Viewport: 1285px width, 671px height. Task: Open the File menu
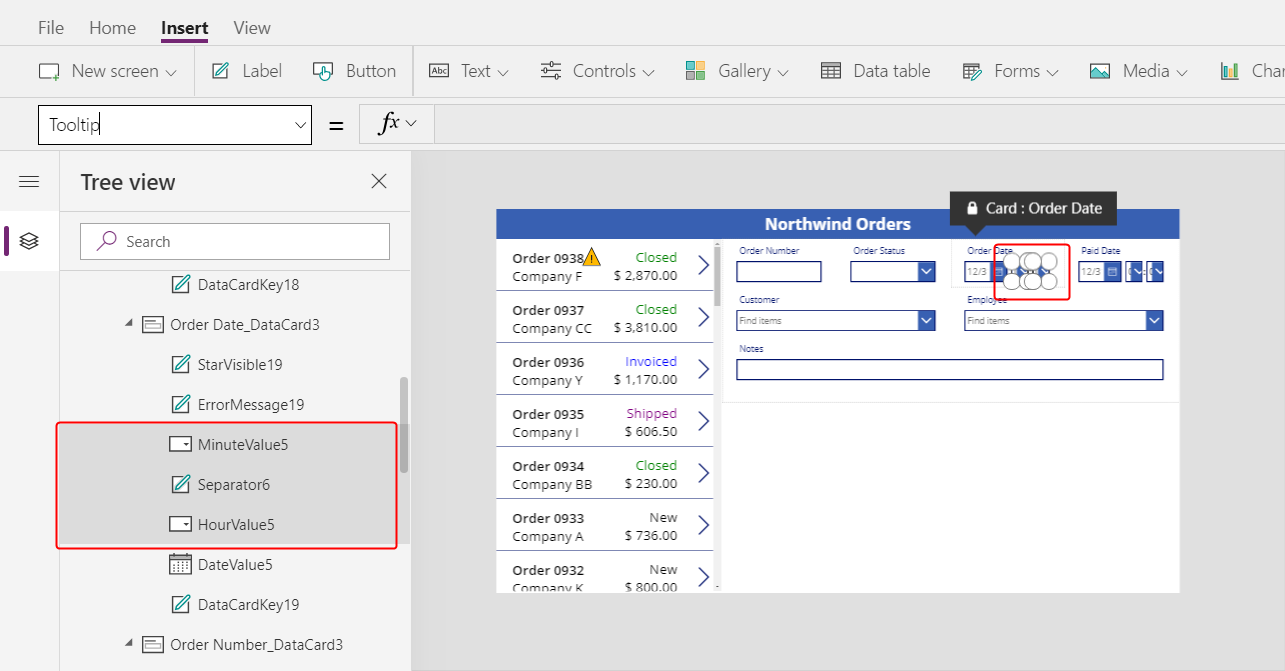pos(50,27)
